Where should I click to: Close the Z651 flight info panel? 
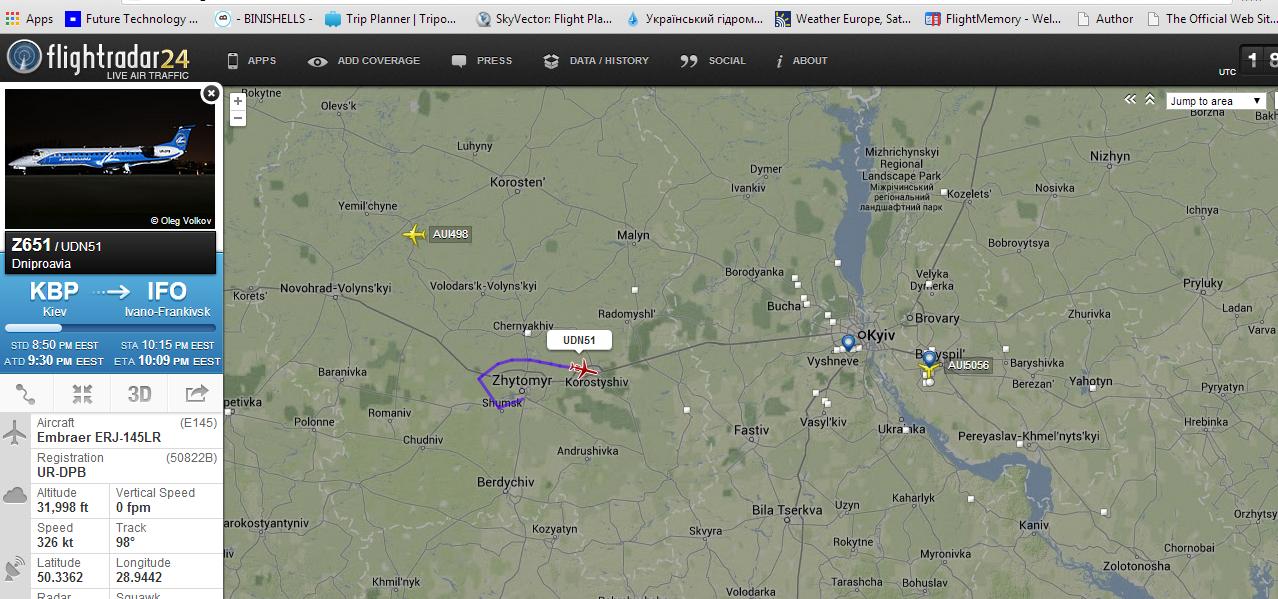click(210, 94)
